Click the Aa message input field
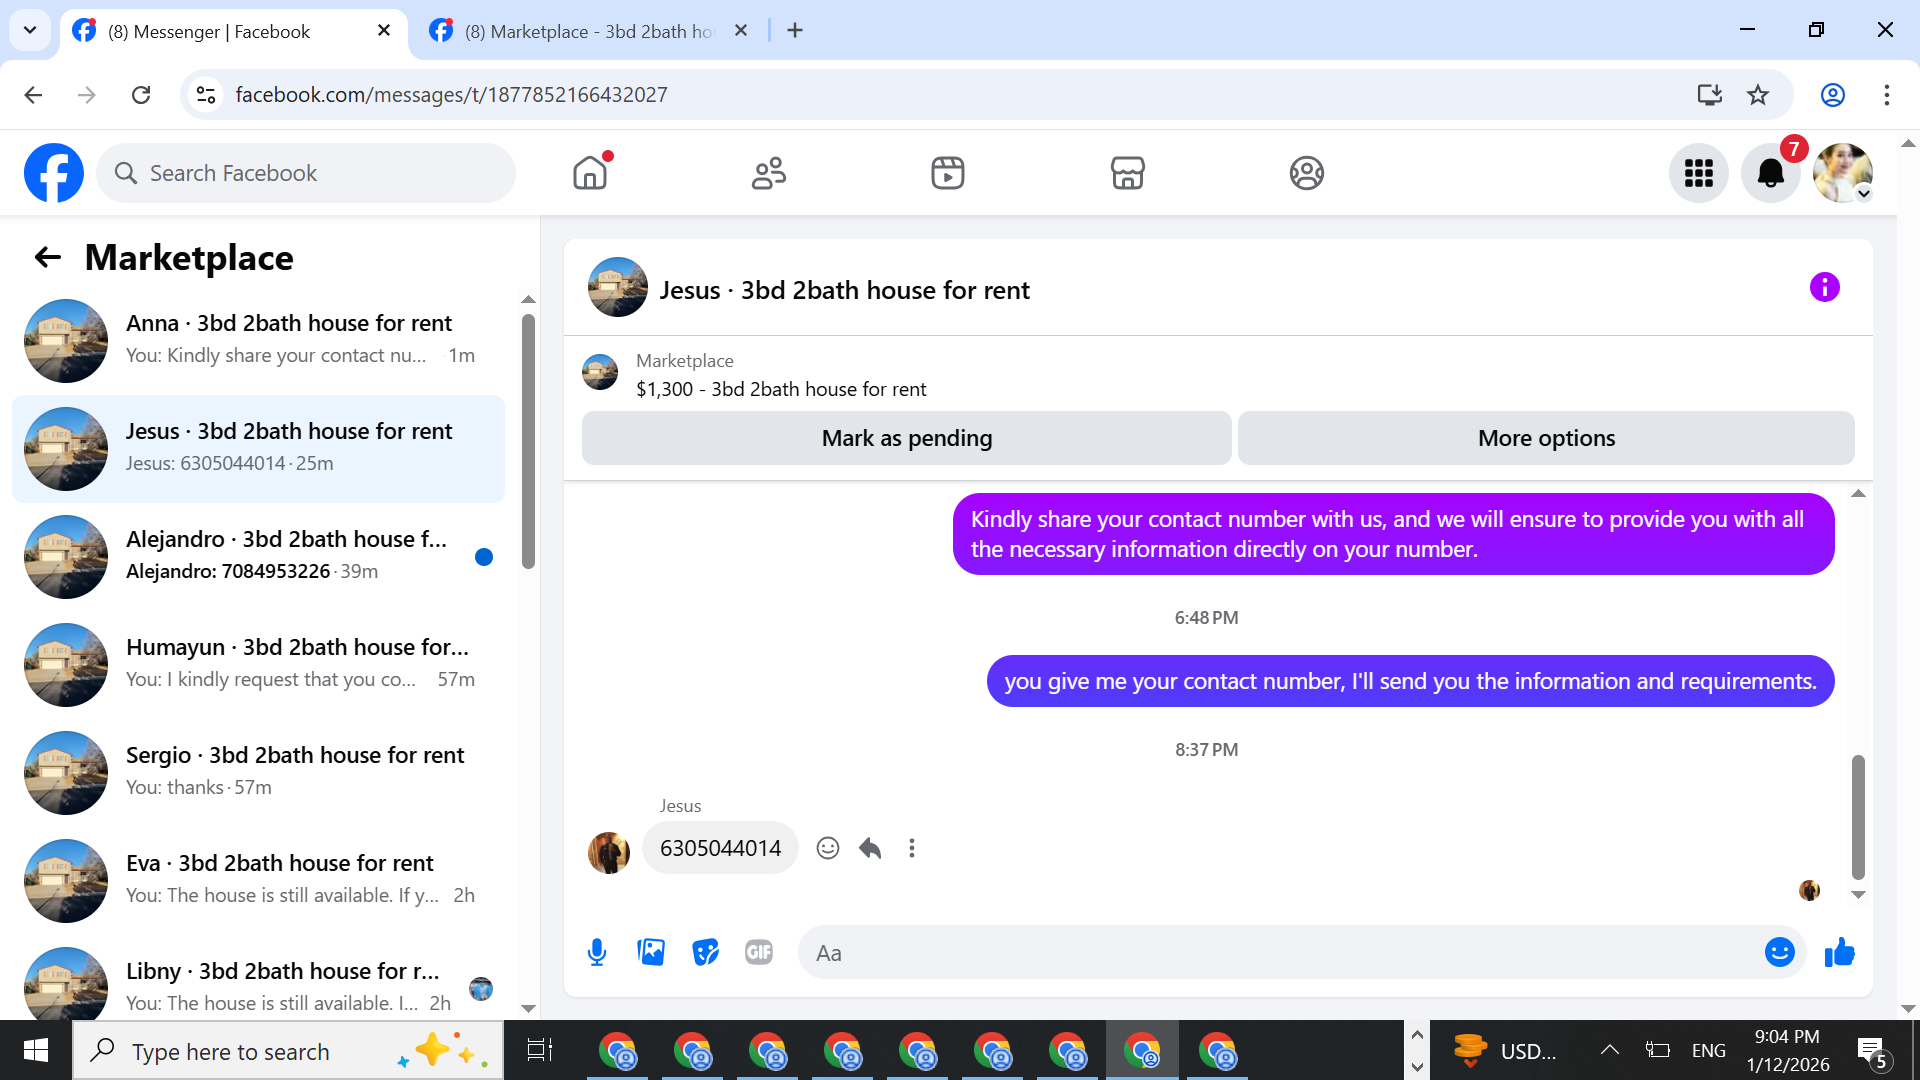The height and width of the screenshot is (1080, 1920). (x=1280, y=953)
